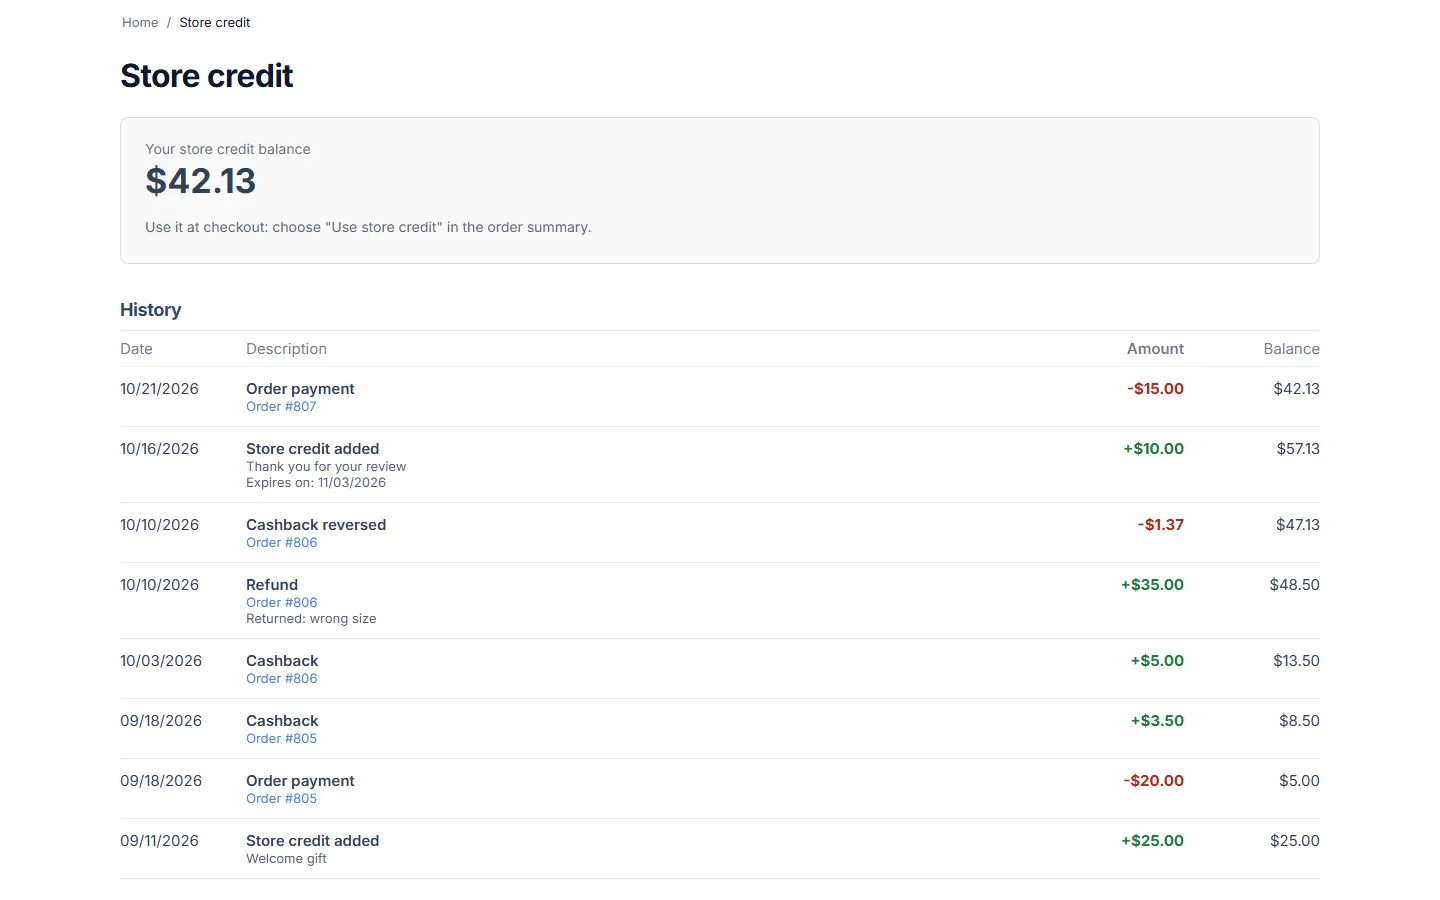Open Order #805 link under $20.00 Order payment

pyautogui.click(x=281, y=798)
